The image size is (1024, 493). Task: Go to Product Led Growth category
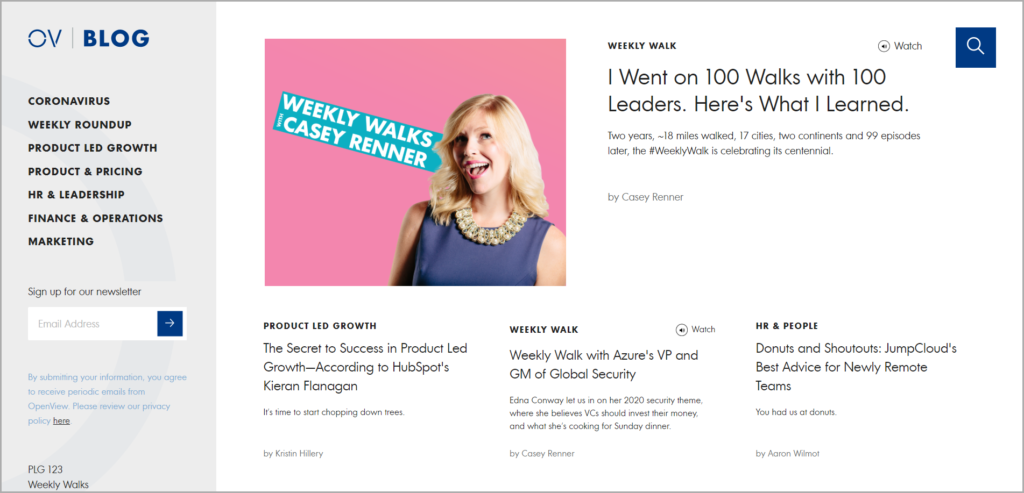pos(93,148)
